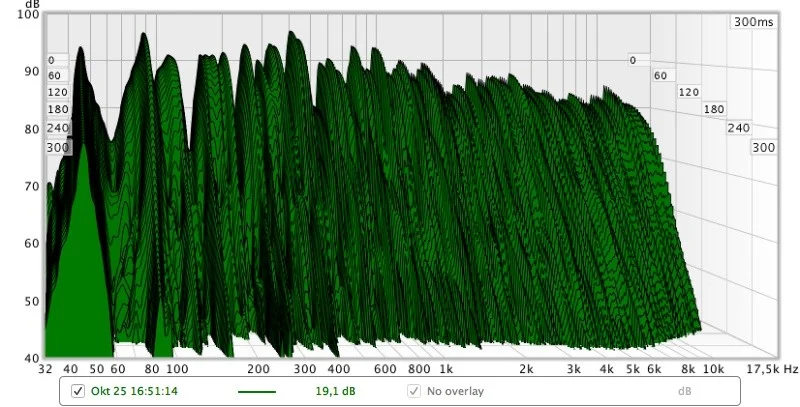Click the 90 dB level axis label
800x407 pixels.
pos(32,71)
